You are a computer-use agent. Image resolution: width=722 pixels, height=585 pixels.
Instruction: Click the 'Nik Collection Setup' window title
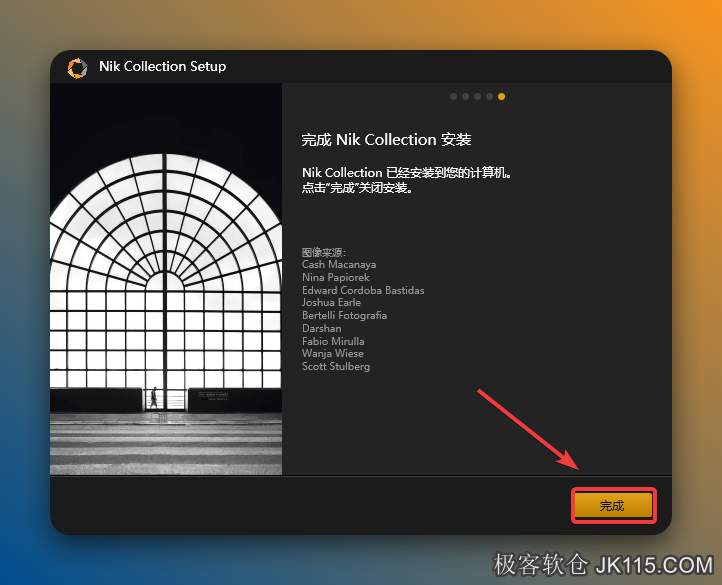coord(163,66)
